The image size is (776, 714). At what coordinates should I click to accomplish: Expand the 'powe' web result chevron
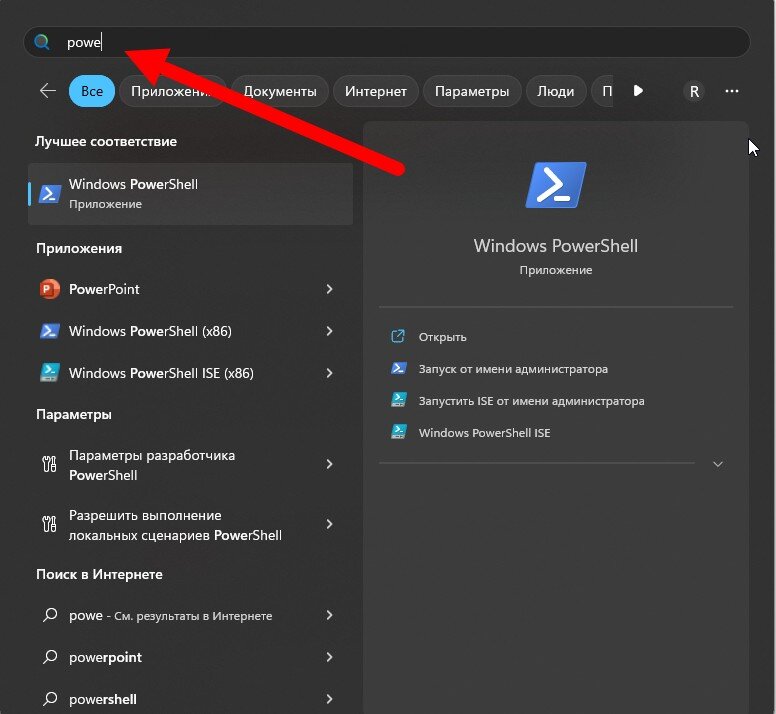point(329,615)
